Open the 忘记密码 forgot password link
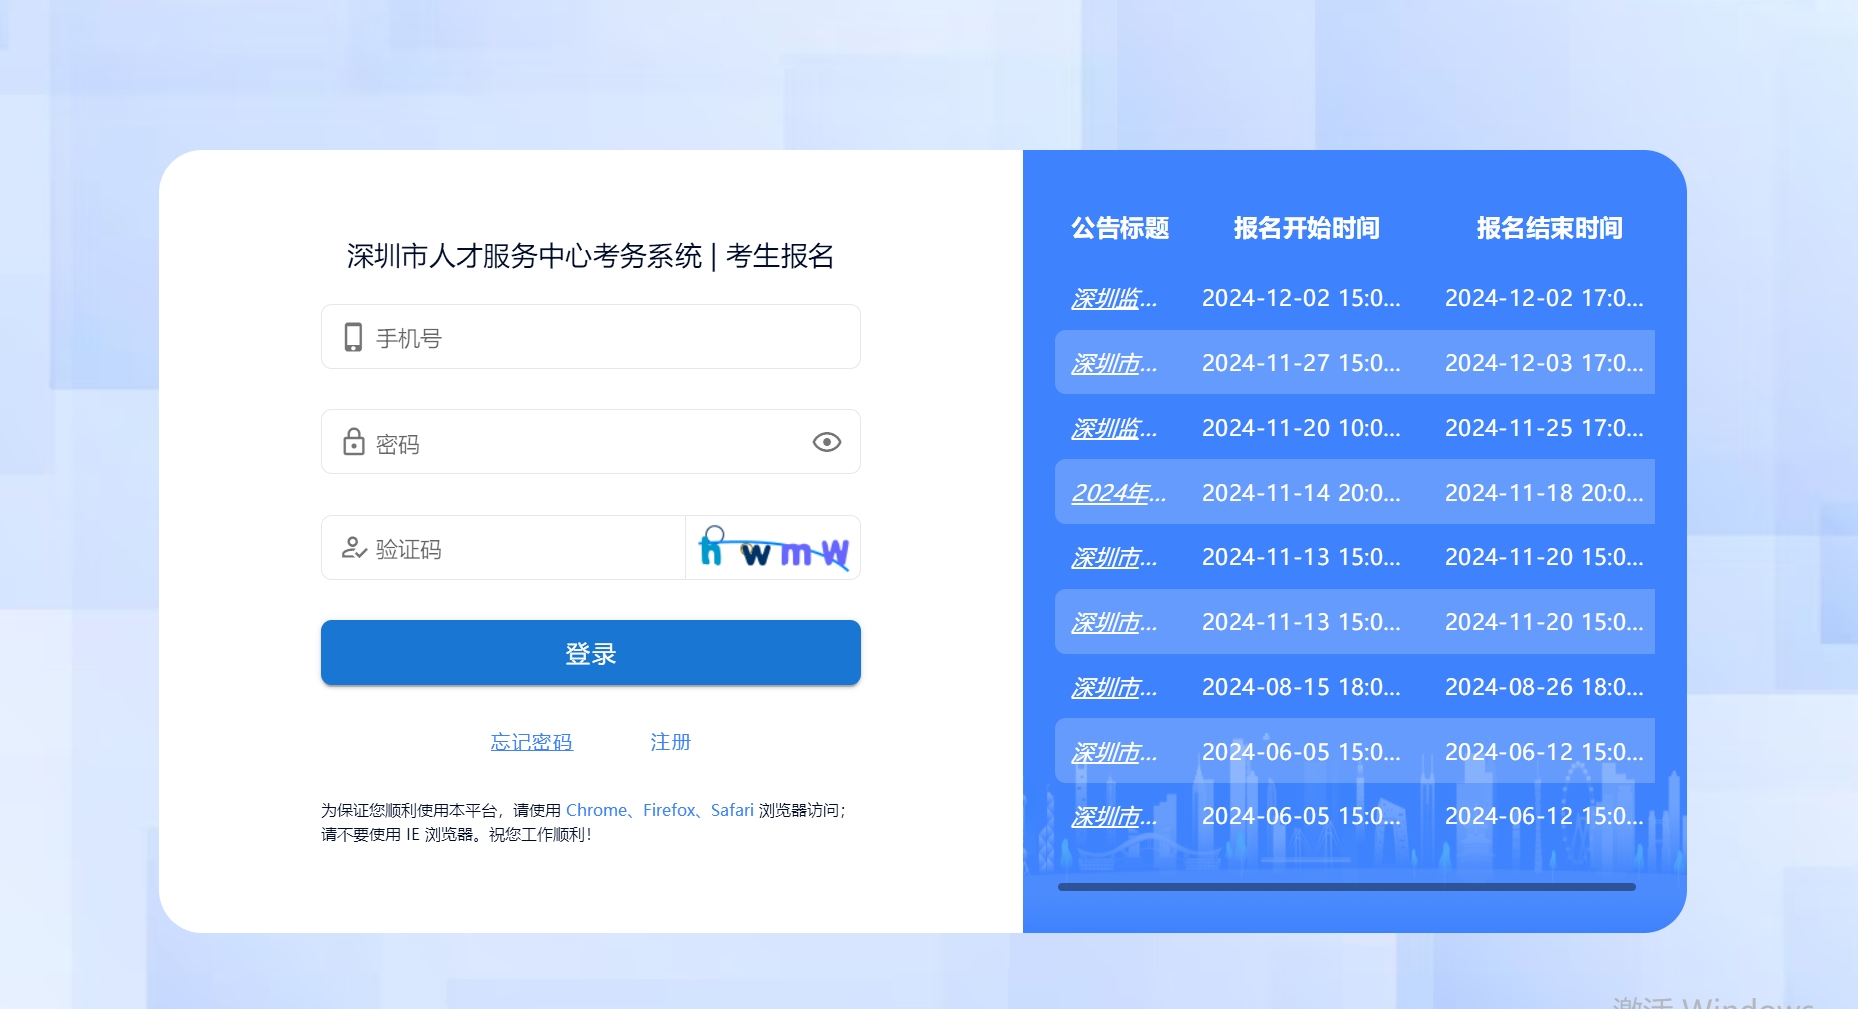The width and height of the screenshot is (1858, 1009). click(x=531, y=742)
